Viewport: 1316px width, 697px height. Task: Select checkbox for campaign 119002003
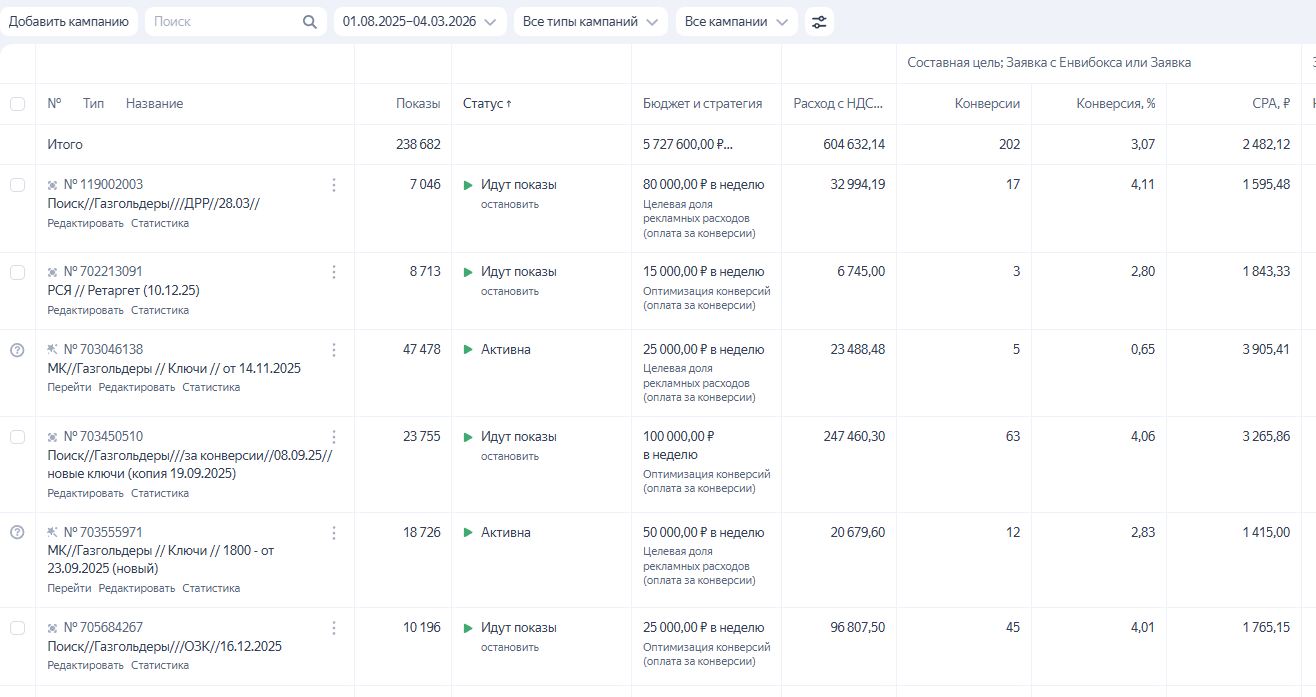pyautogui.click(x=17, y=185)
